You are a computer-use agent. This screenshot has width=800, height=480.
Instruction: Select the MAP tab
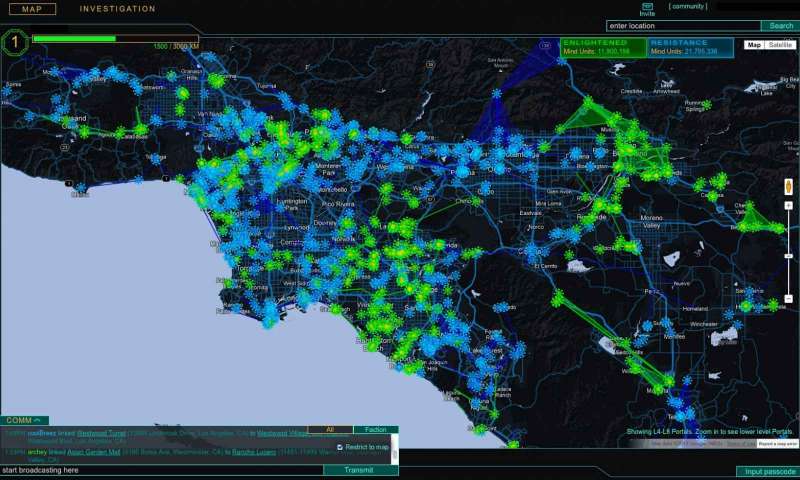tap(30, 9)
